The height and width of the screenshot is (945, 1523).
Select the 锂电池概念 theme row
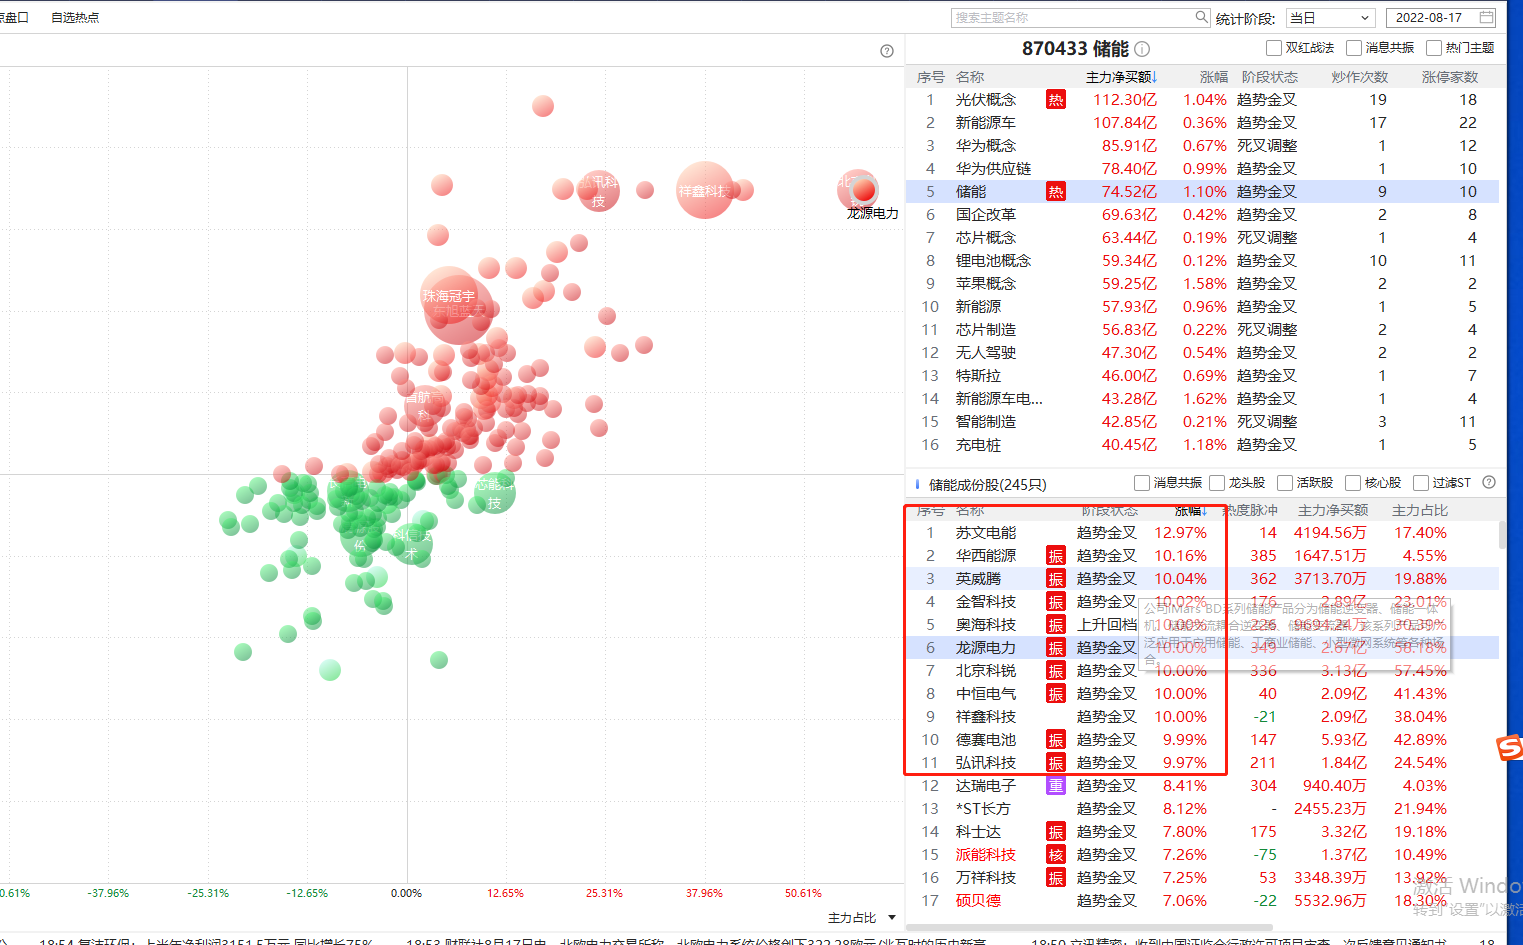coord(1202,261)
